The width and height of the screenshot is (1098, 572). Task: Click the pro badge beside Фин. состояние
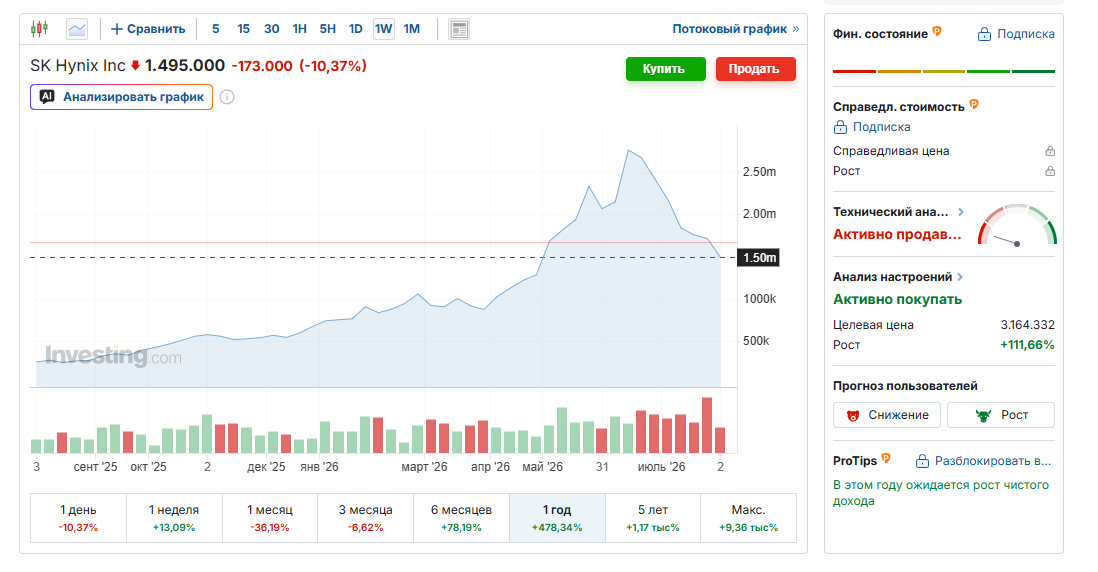tap(937, 32)
